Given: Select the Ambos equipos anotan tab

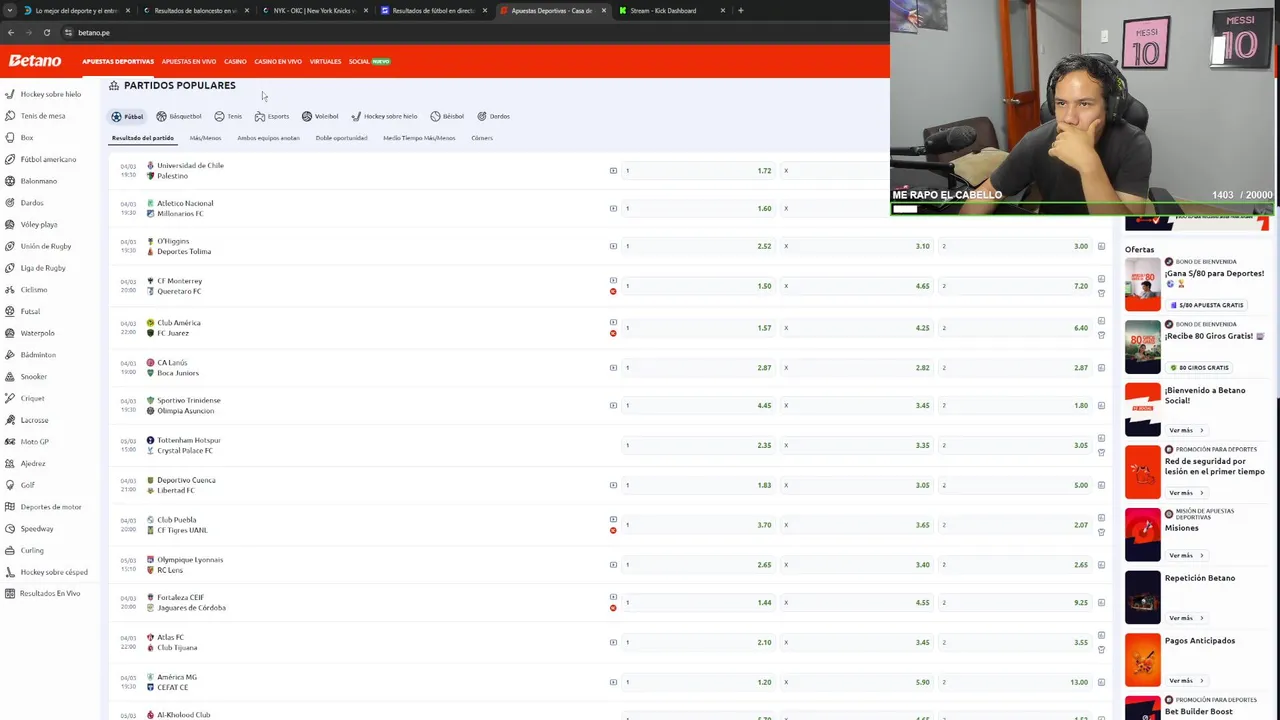Looking at the screenshot, I should coord(268,138).
